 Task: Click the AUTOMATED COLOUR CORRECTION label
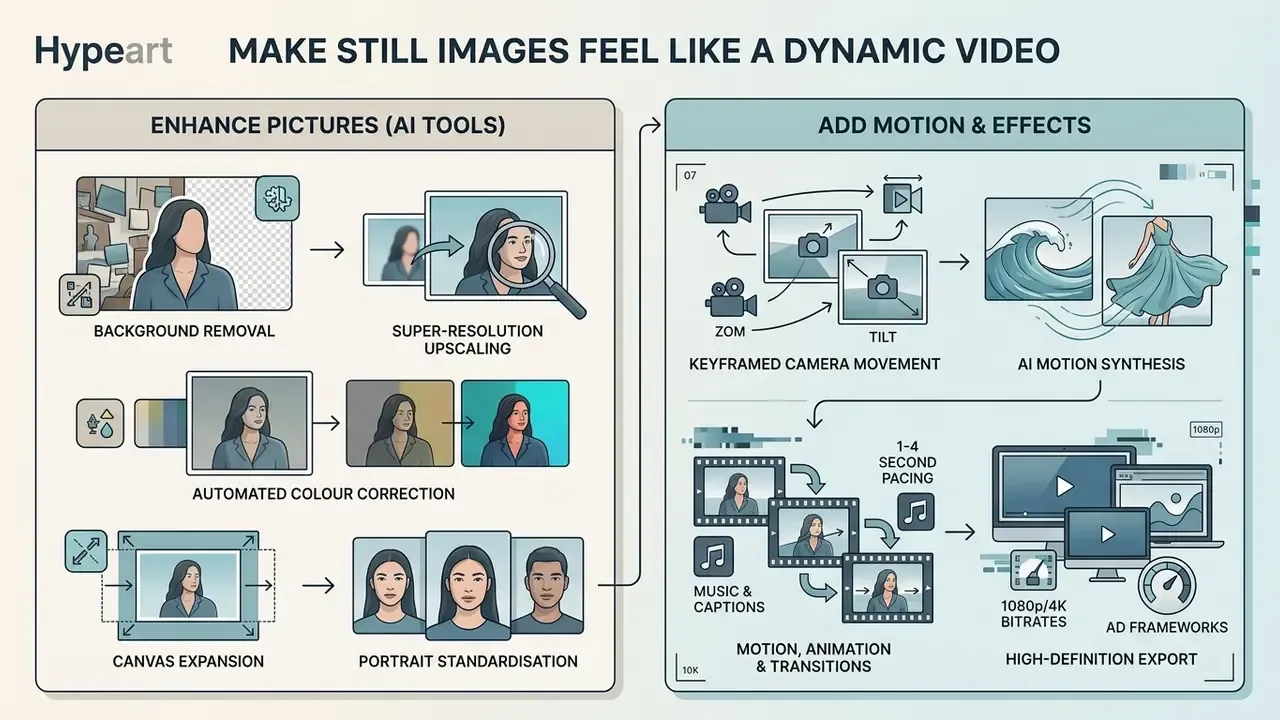(x=323, y=493)
